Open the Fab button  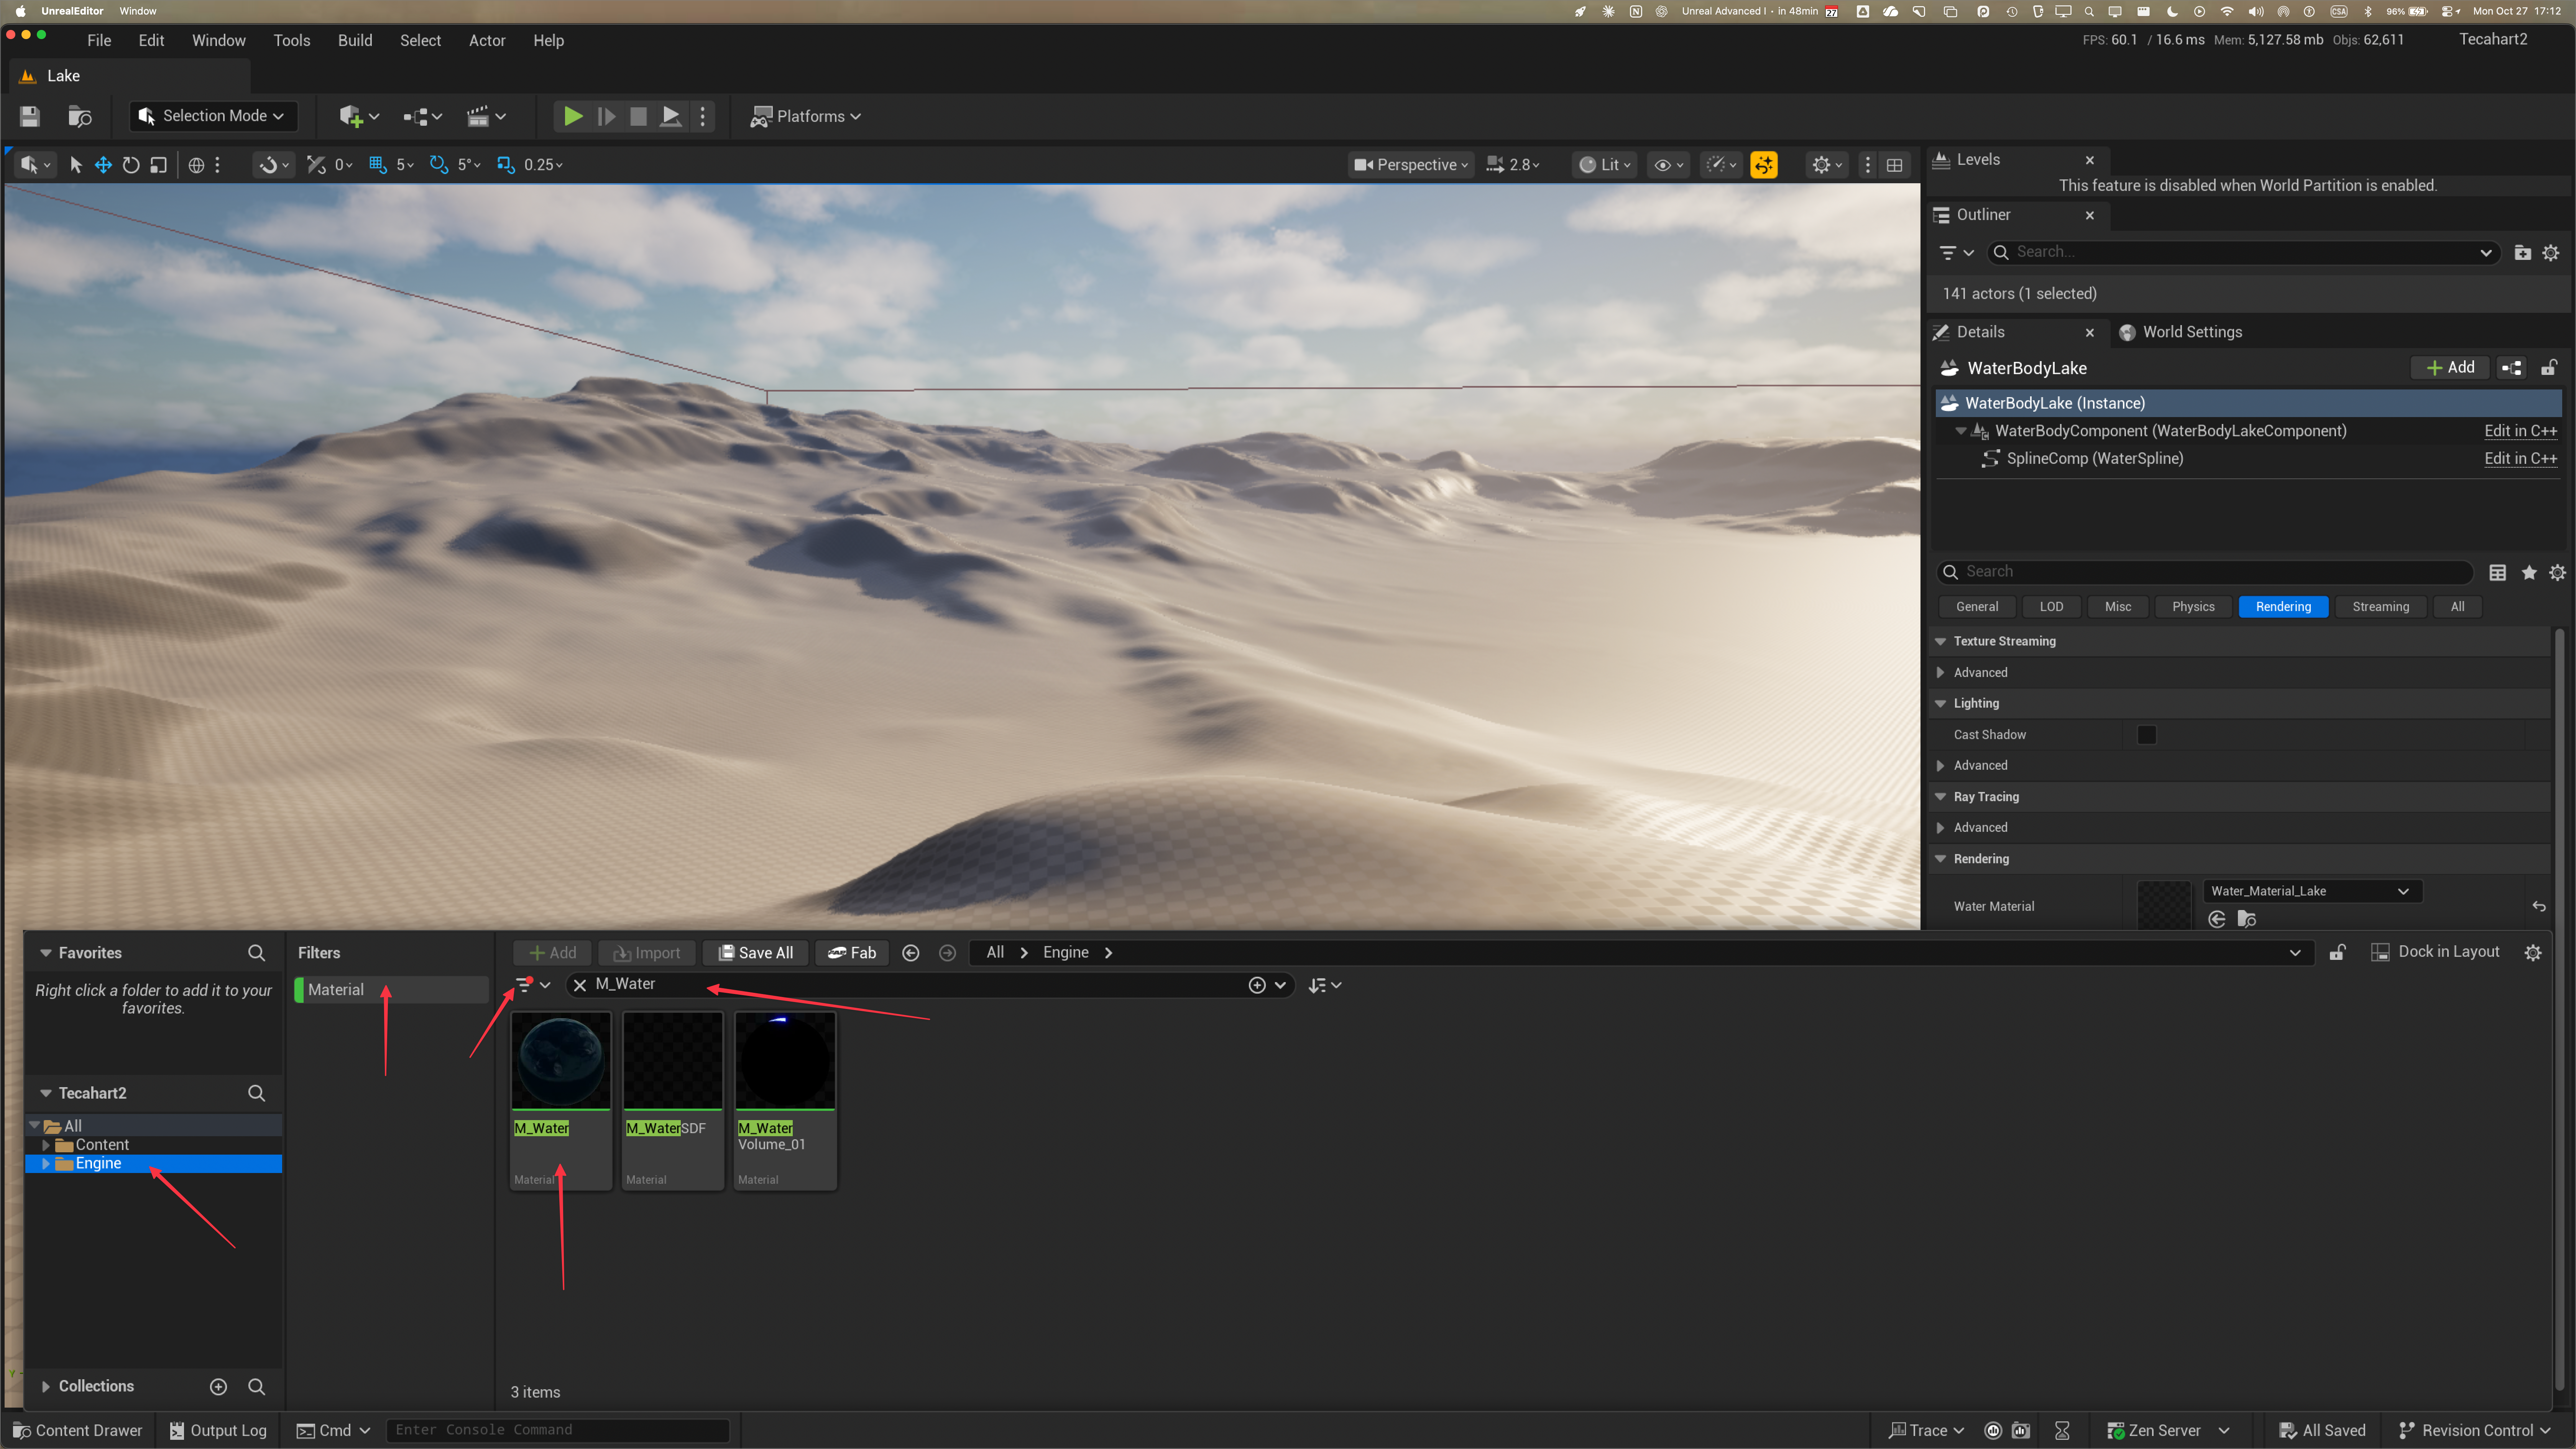852,953
